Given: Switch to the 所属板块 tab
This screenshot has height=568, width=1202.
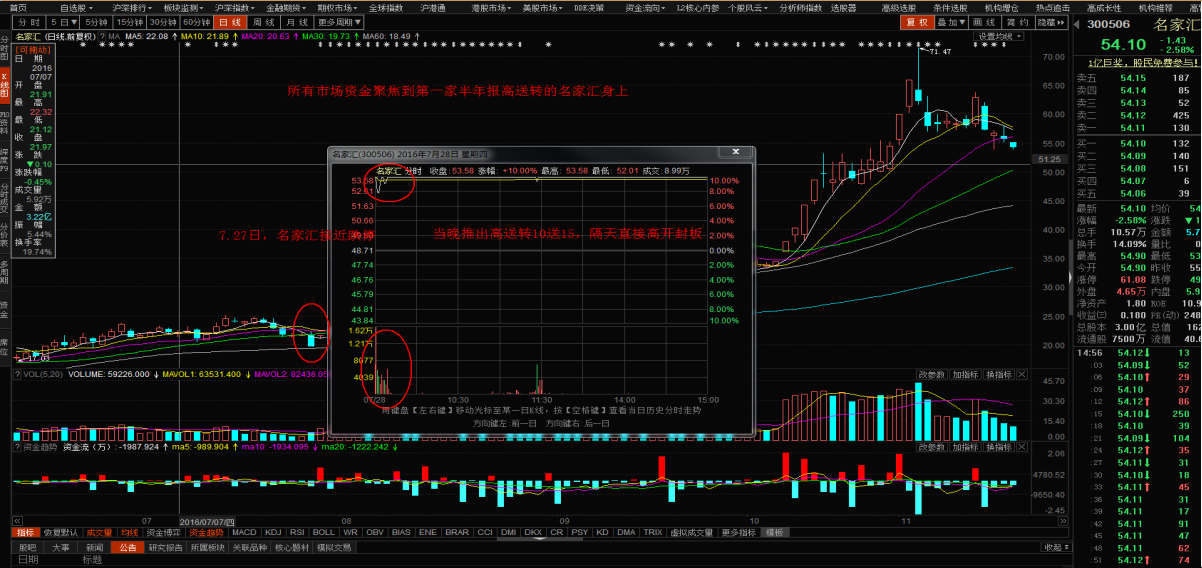Looking at the screenshot, I should [x=209, y=548].
